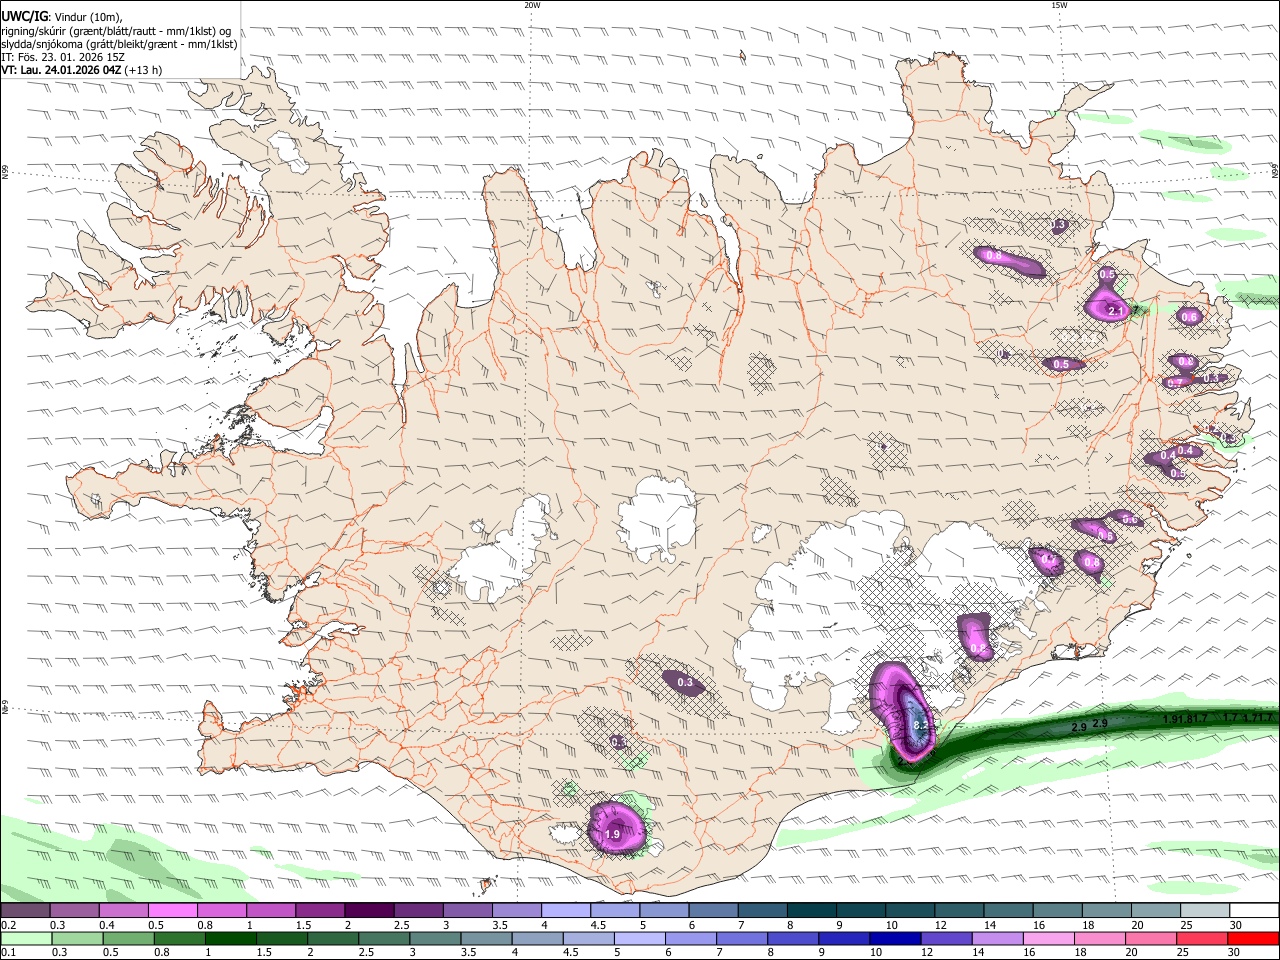
Task: Pick top legend swatch between 14 and 16
Action: coord(1009,910)
